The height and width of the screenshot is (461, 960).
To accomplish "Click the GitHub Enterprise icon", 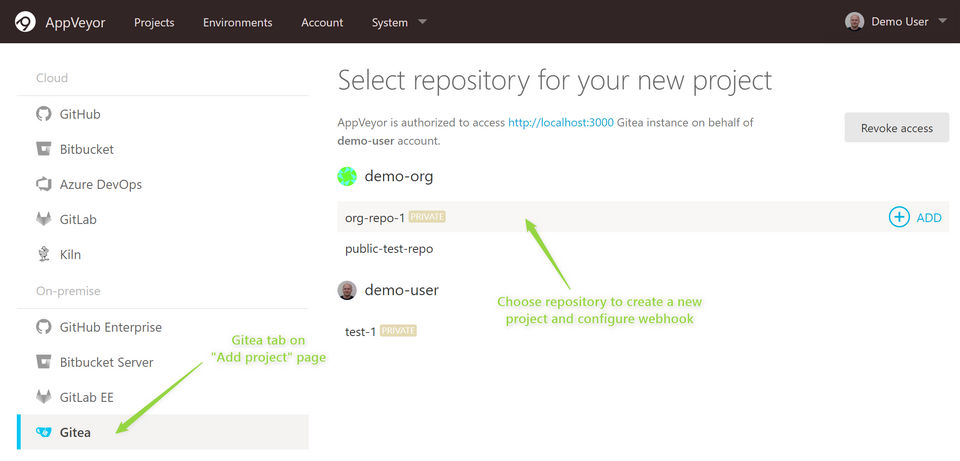I will 43,327.
